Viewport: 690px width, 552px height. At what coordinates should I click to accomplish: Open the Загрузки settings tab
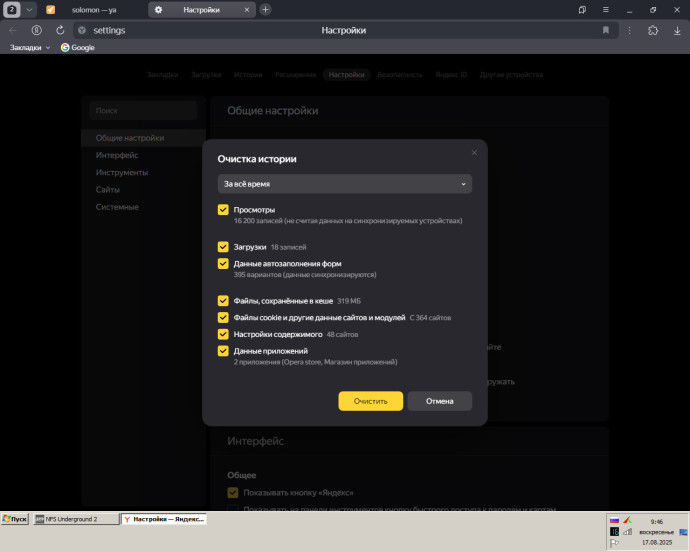point(206,75)
